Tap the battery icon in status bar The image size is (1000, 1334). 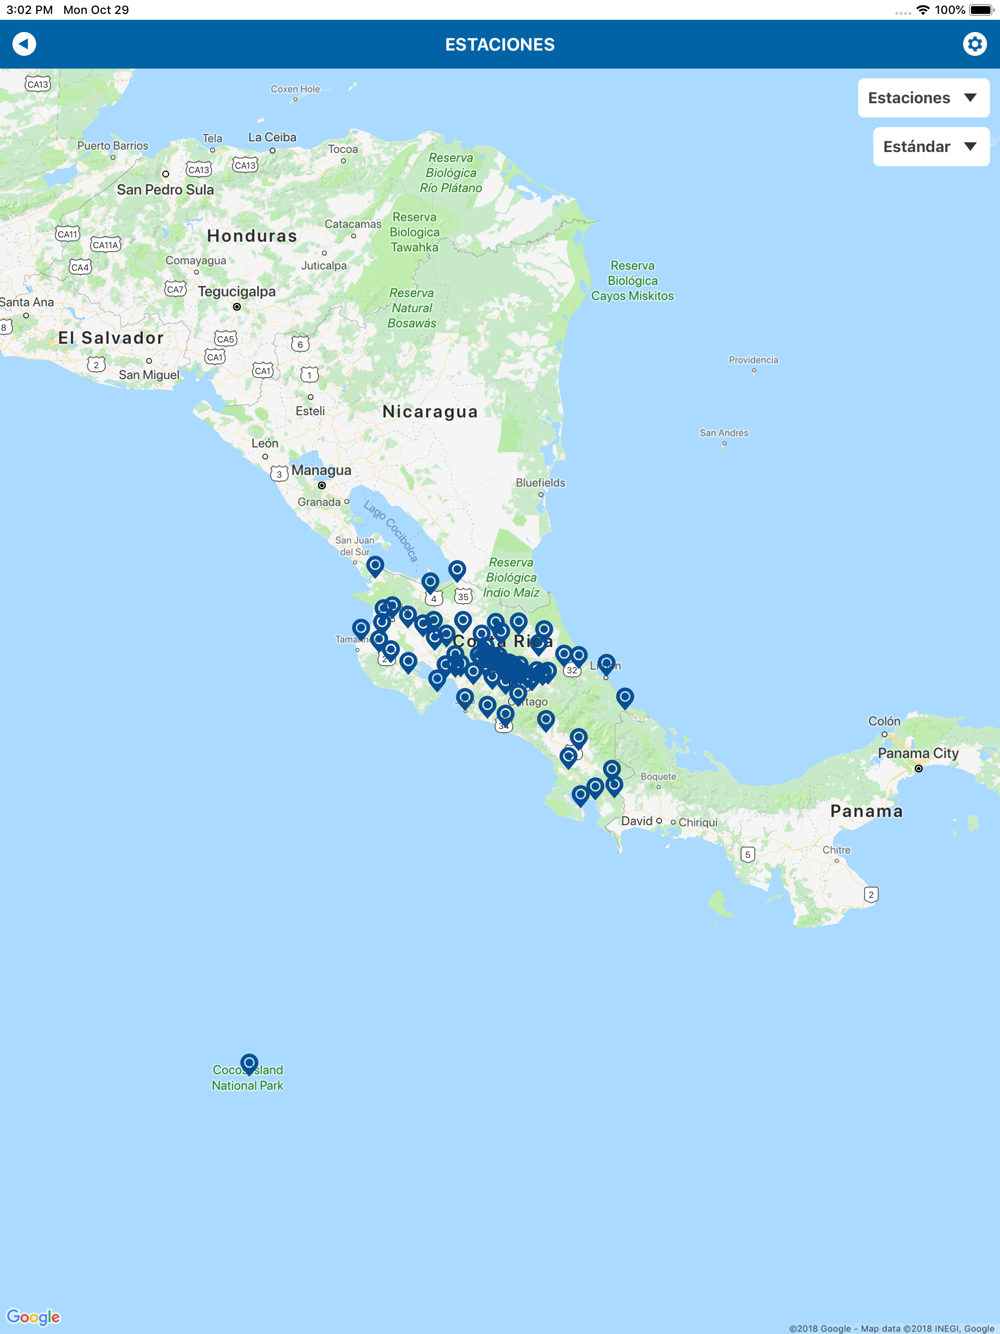(x=981, y=10)
